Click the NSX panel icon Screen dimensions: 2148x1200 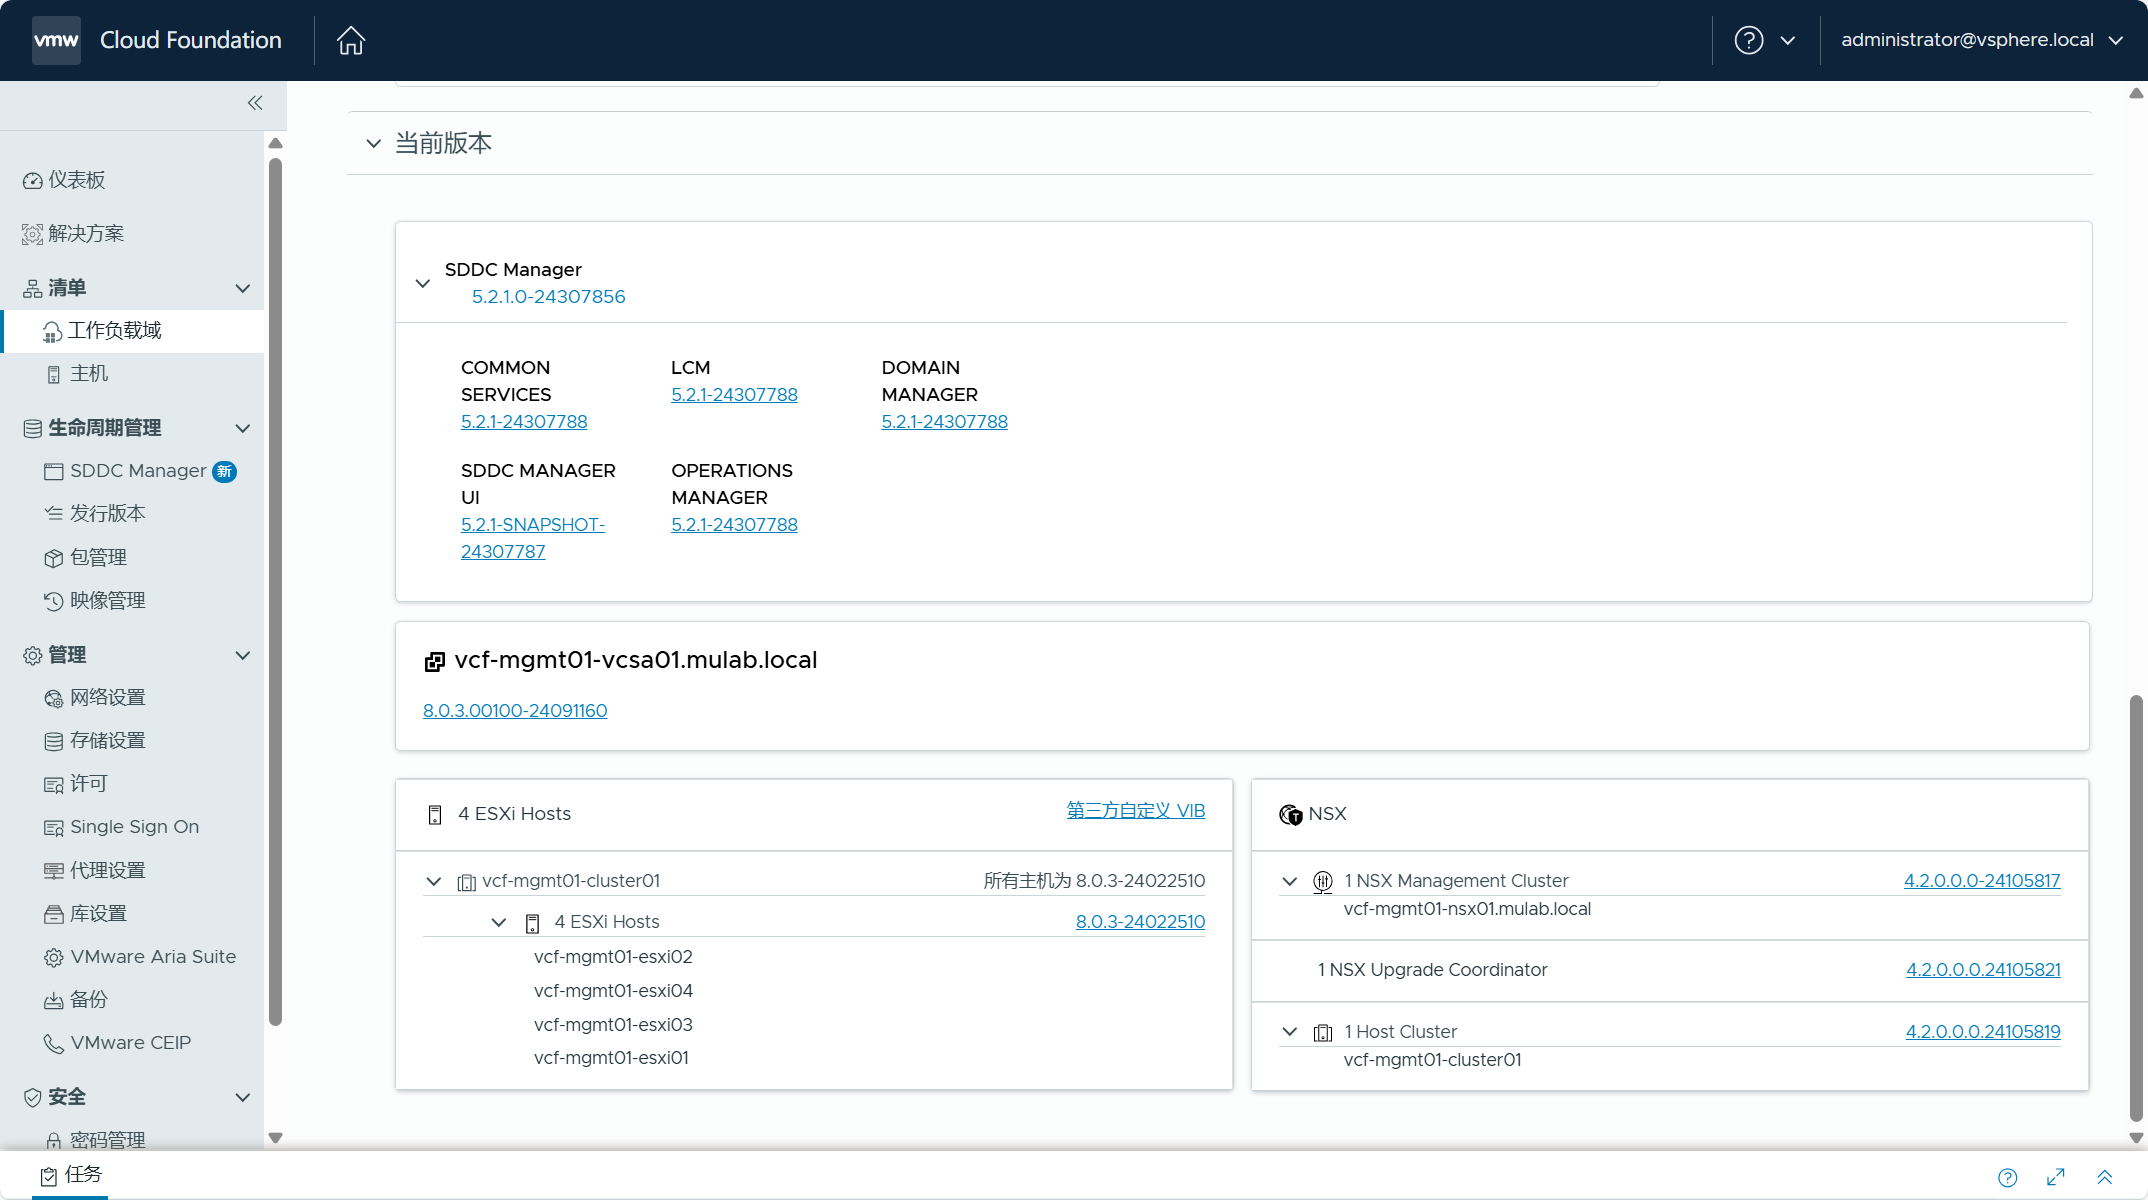point(1291,815)
